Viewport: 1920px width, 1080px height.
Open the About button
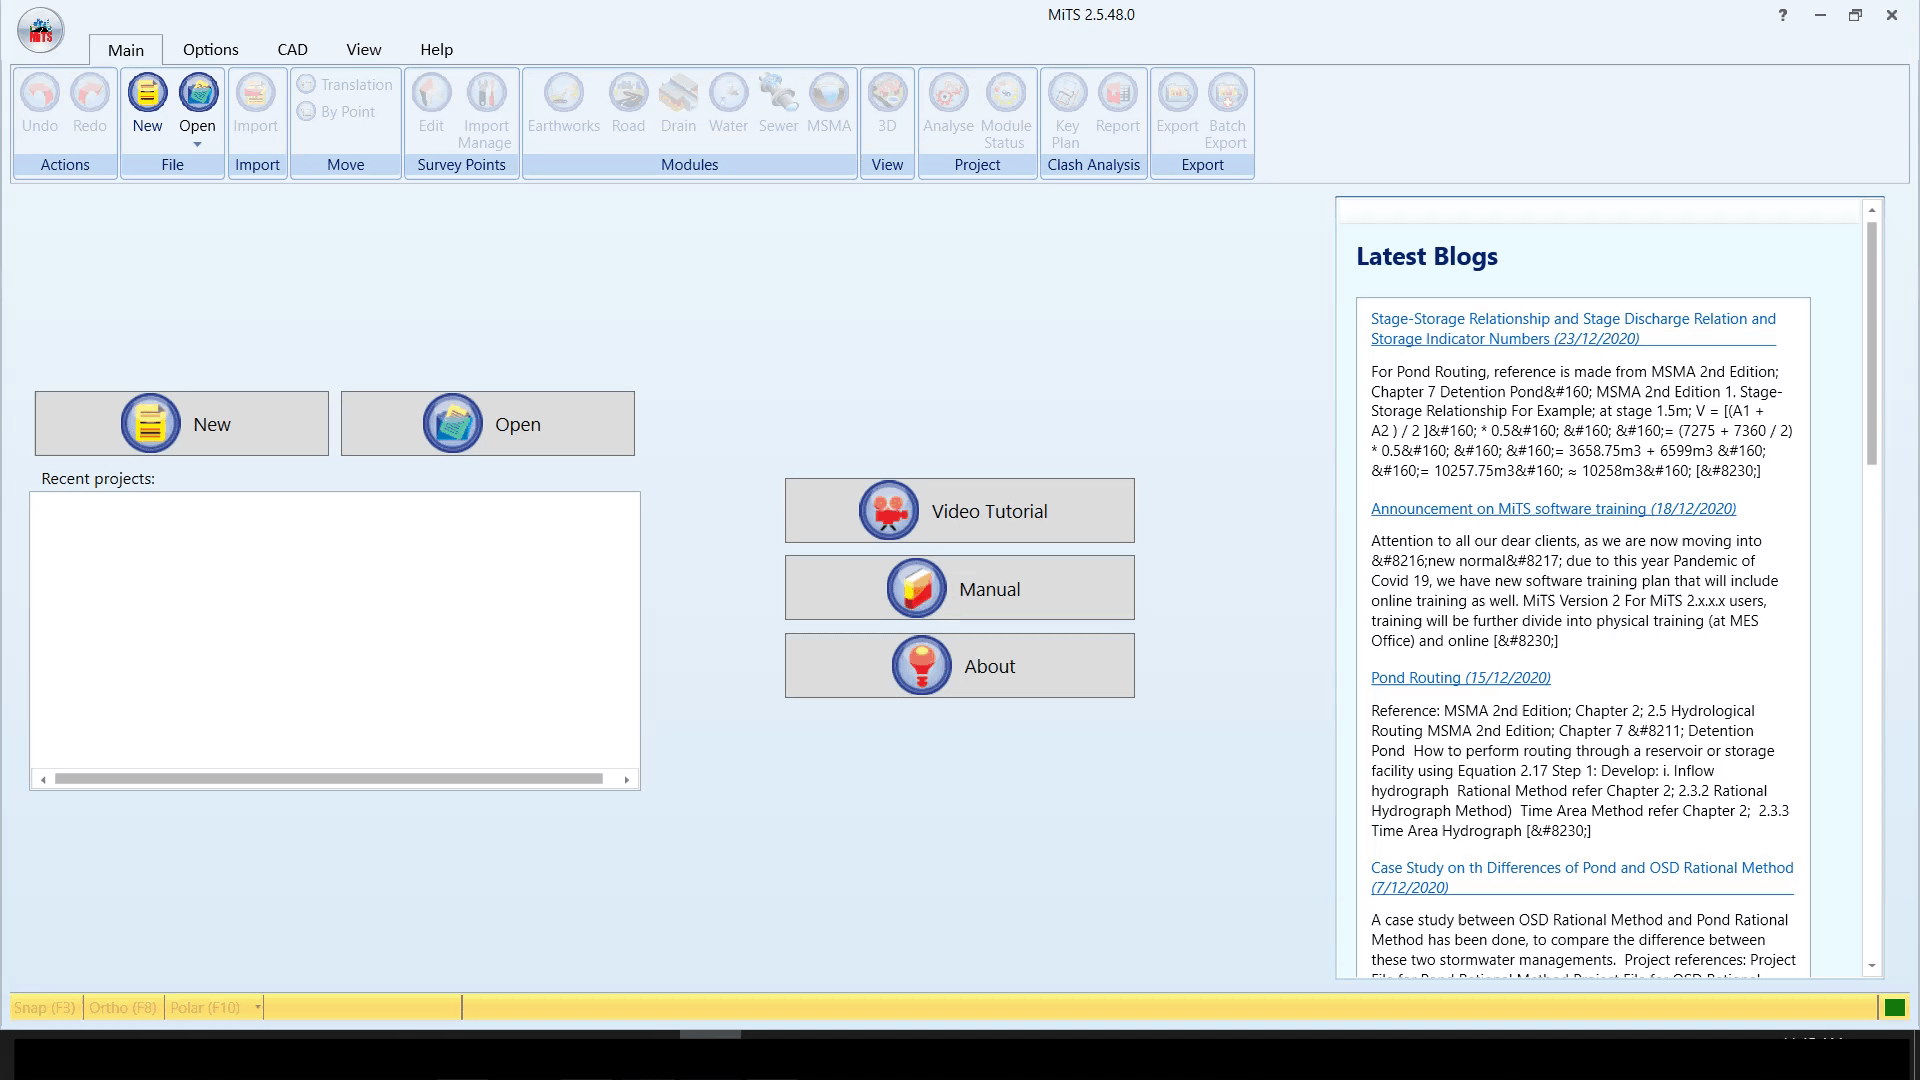point(960,666)
